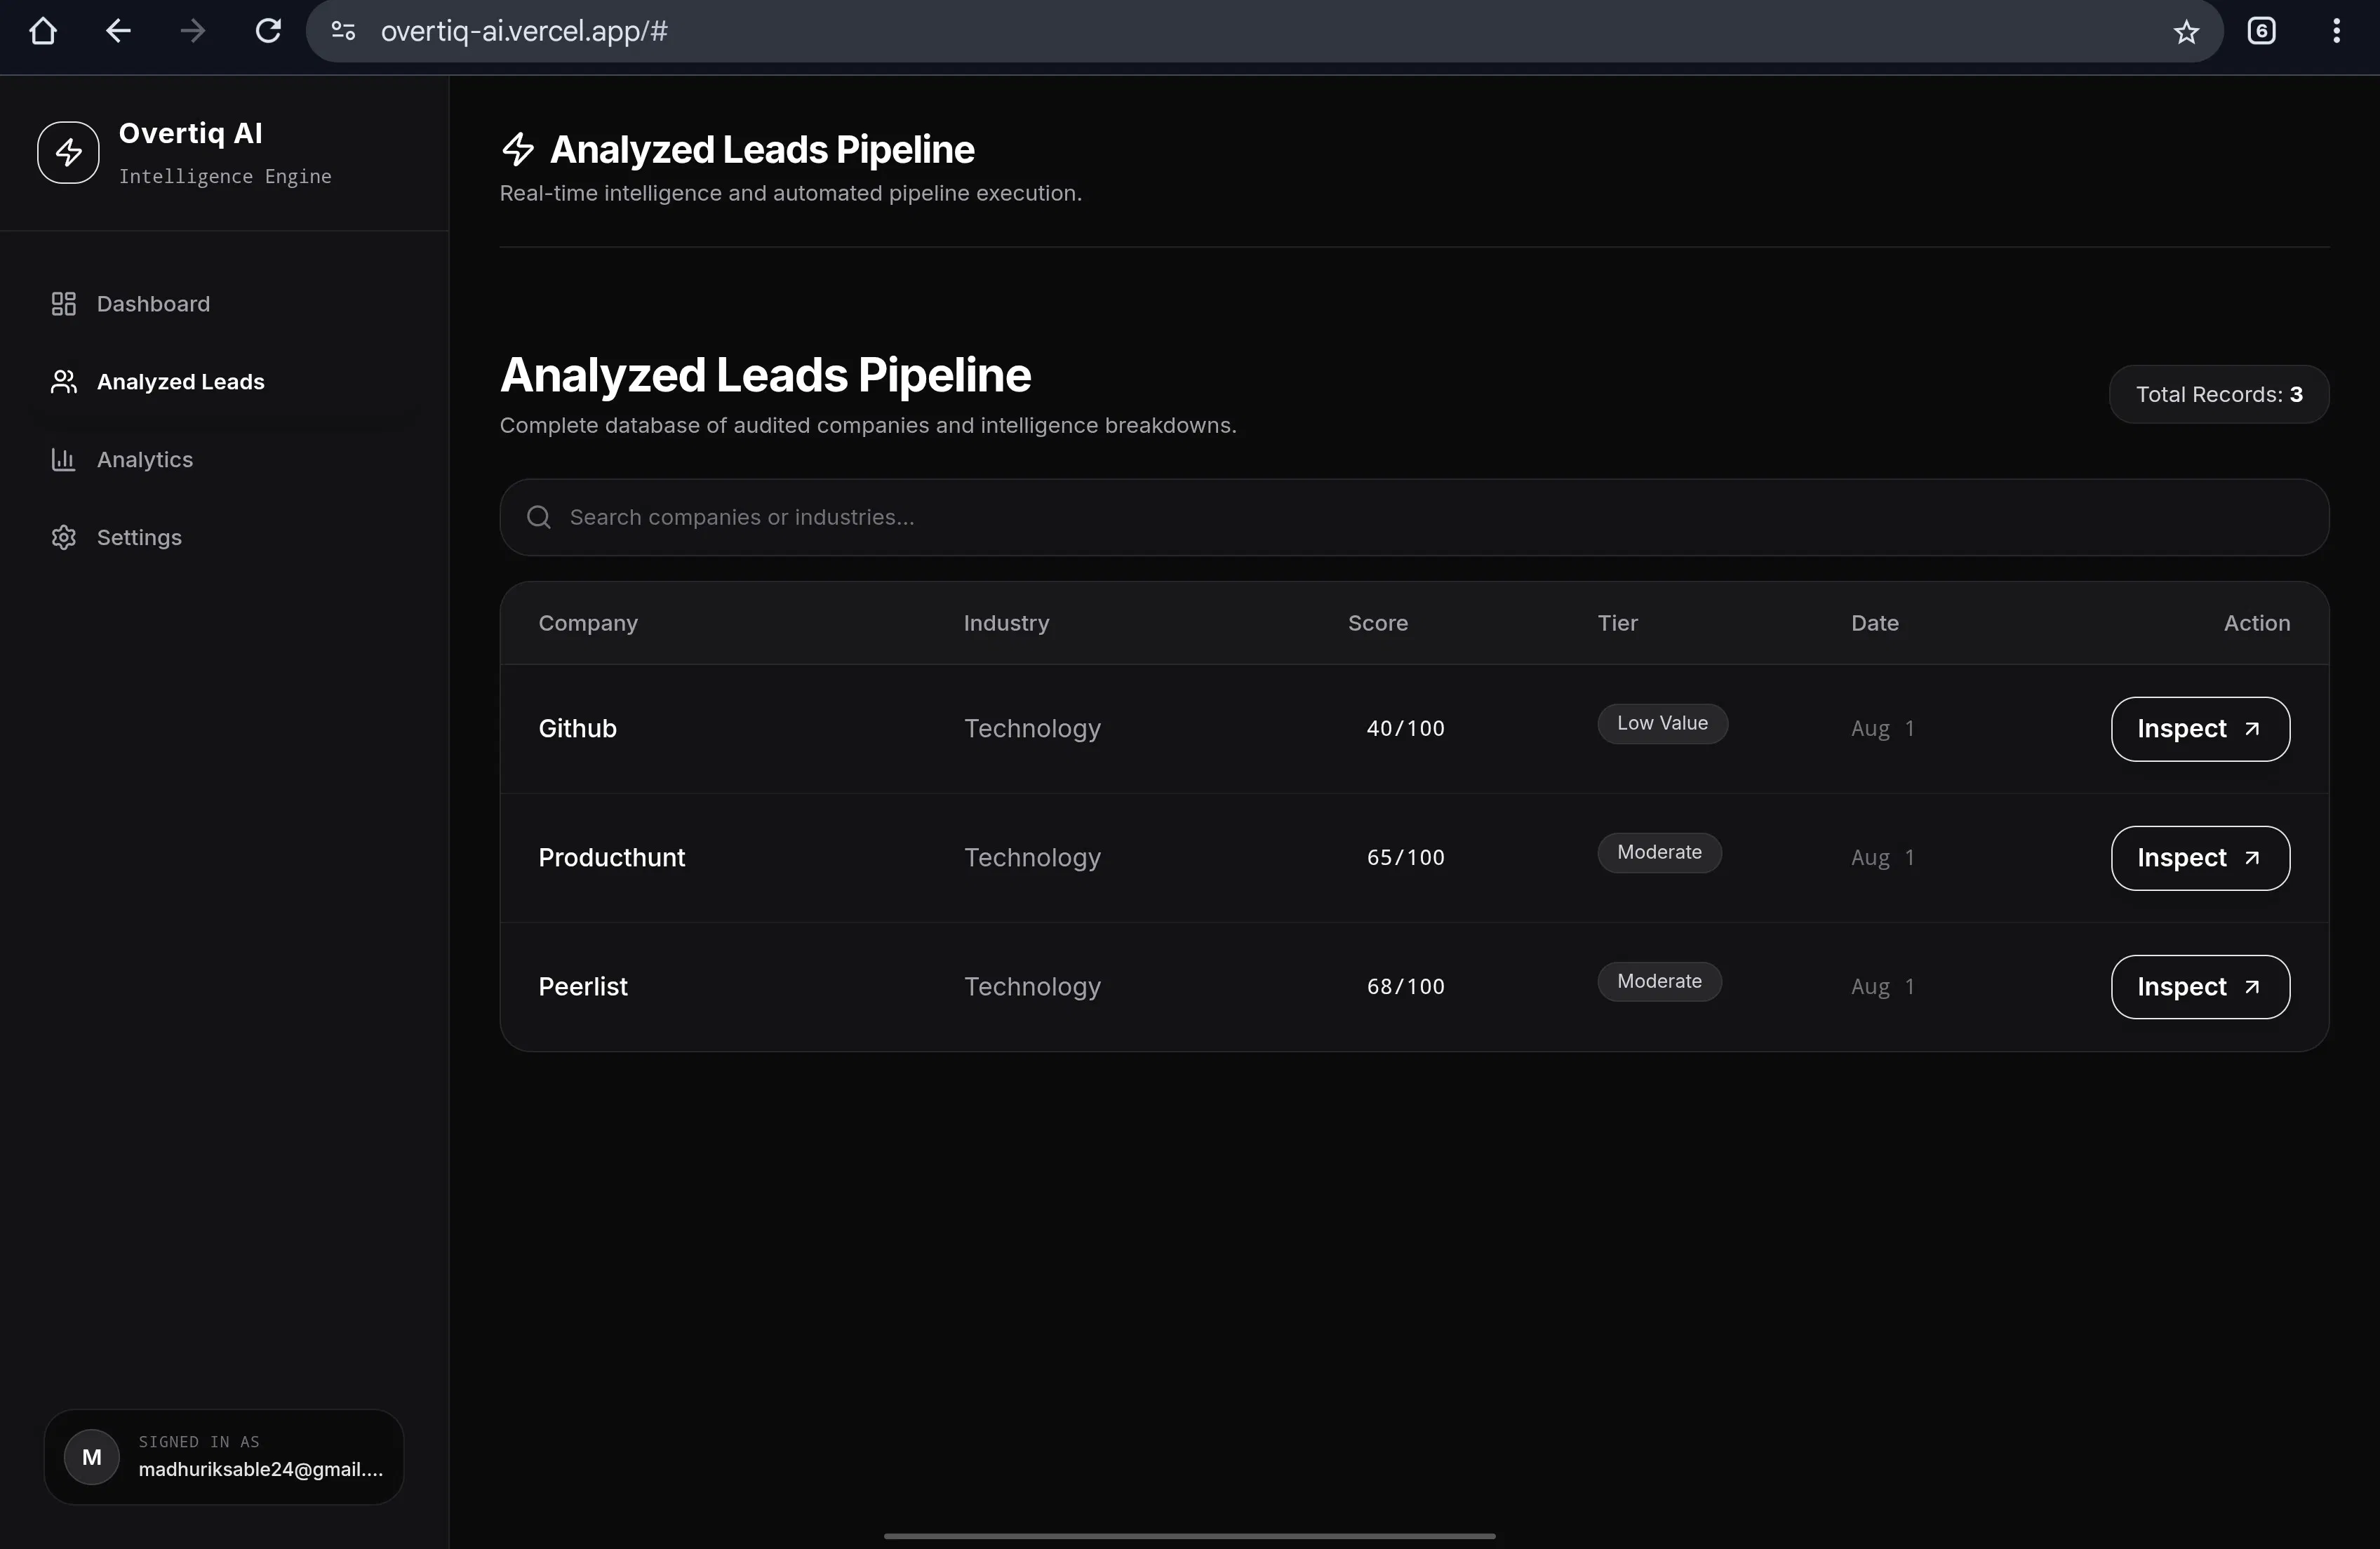Click the Moderate badge in Peerlist row
Image resolution: width=2380 pixels, height=1549 pixels.
(x=1659, y=982)
